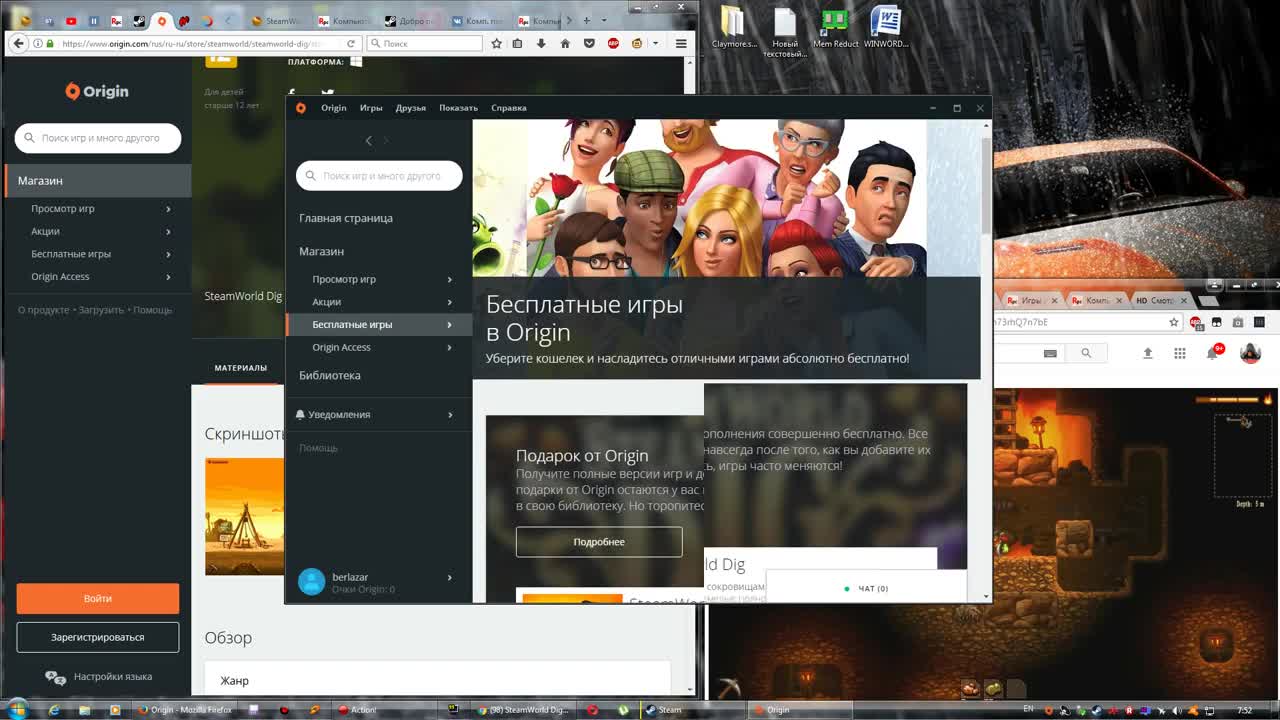This screenshot has height=720, width=1280.
Task: Click Windows Start button
Action: (18, 709)
